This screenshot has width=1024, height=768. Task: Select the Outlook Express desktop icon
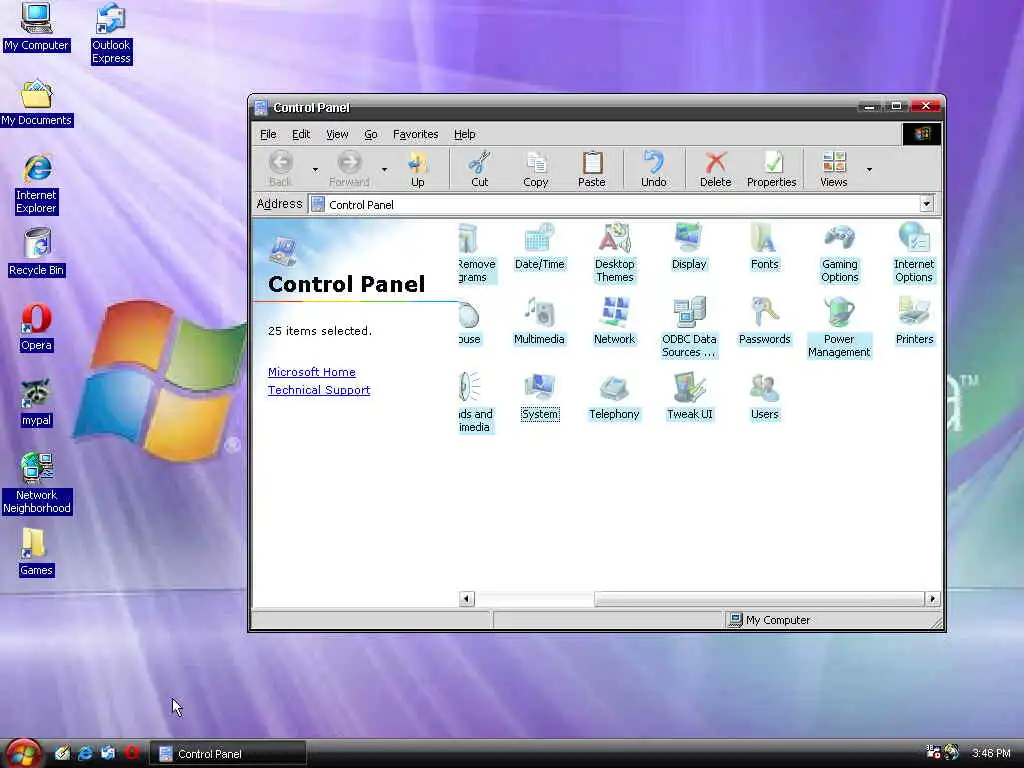click(x=111, y=34)
